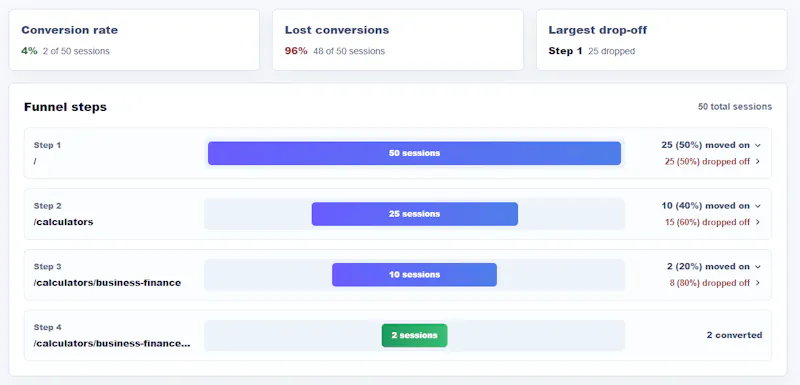Select the truncated Step 4 path

point(112,344)
